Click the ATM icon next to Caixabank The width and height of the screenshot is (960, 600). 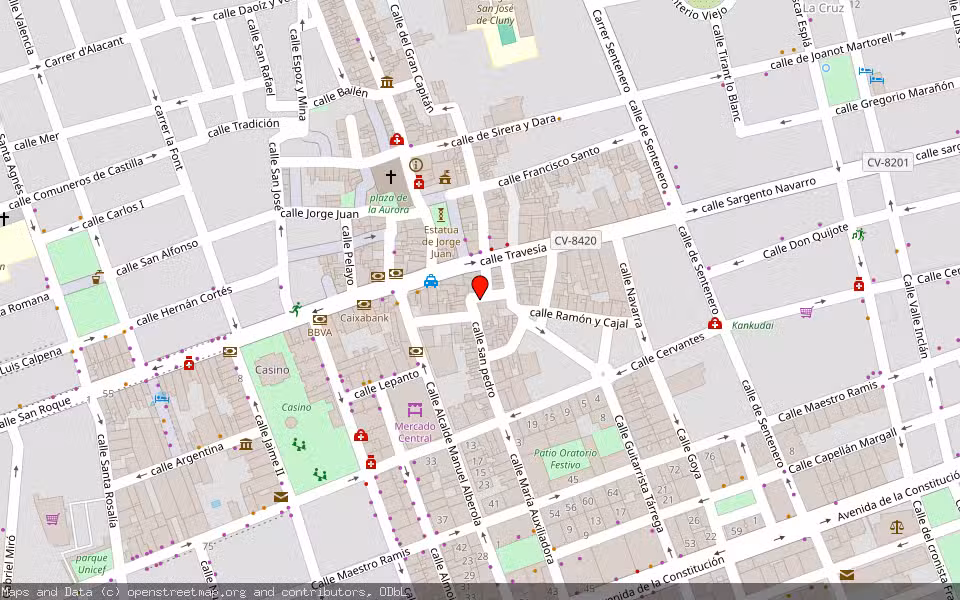[x=364, y=304]
